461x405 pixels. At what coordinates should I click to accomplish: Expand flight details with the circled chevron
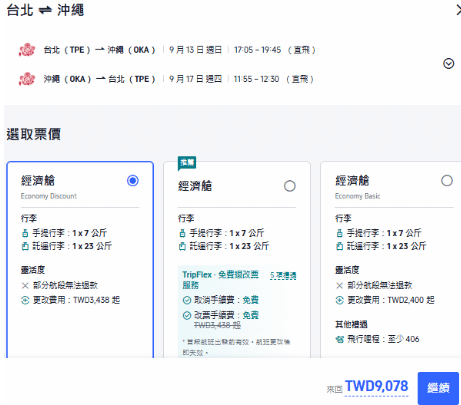[449, 63]
